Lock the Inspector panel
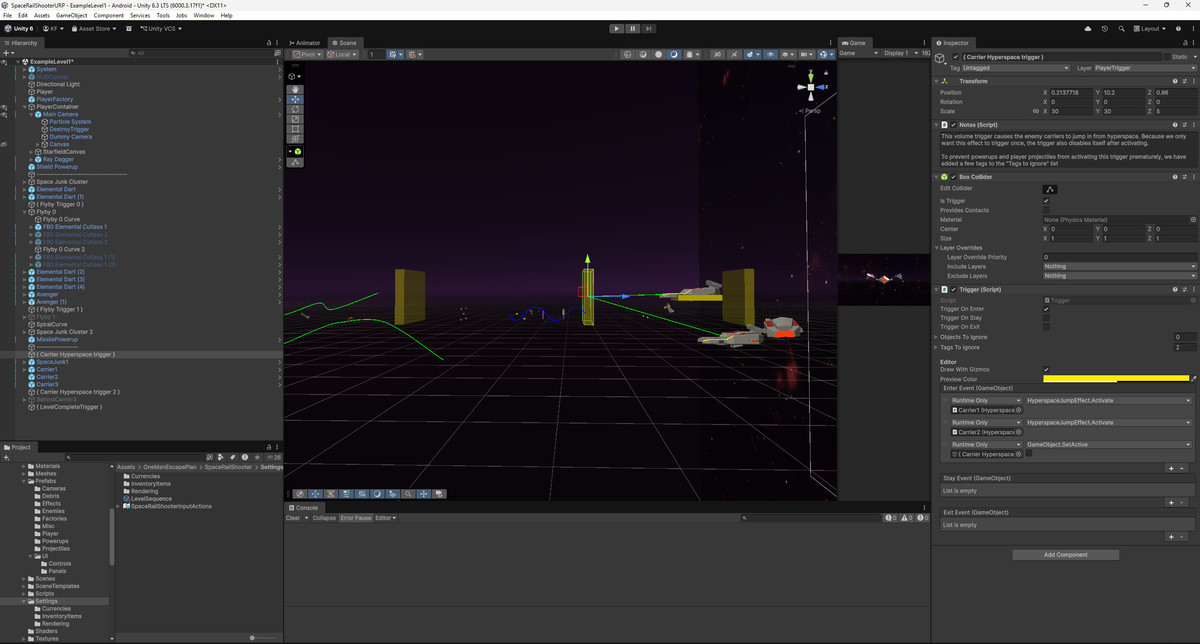1200x644 pixels. (x=1185, y=43)
